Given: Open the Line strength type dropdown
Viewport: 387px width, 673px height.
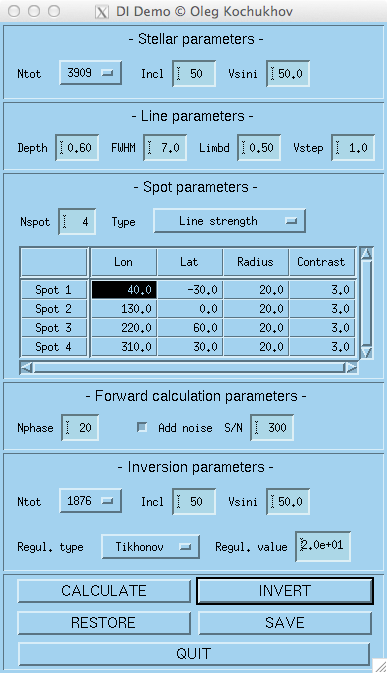Looking at the screenshot, I should coord(230,221).
